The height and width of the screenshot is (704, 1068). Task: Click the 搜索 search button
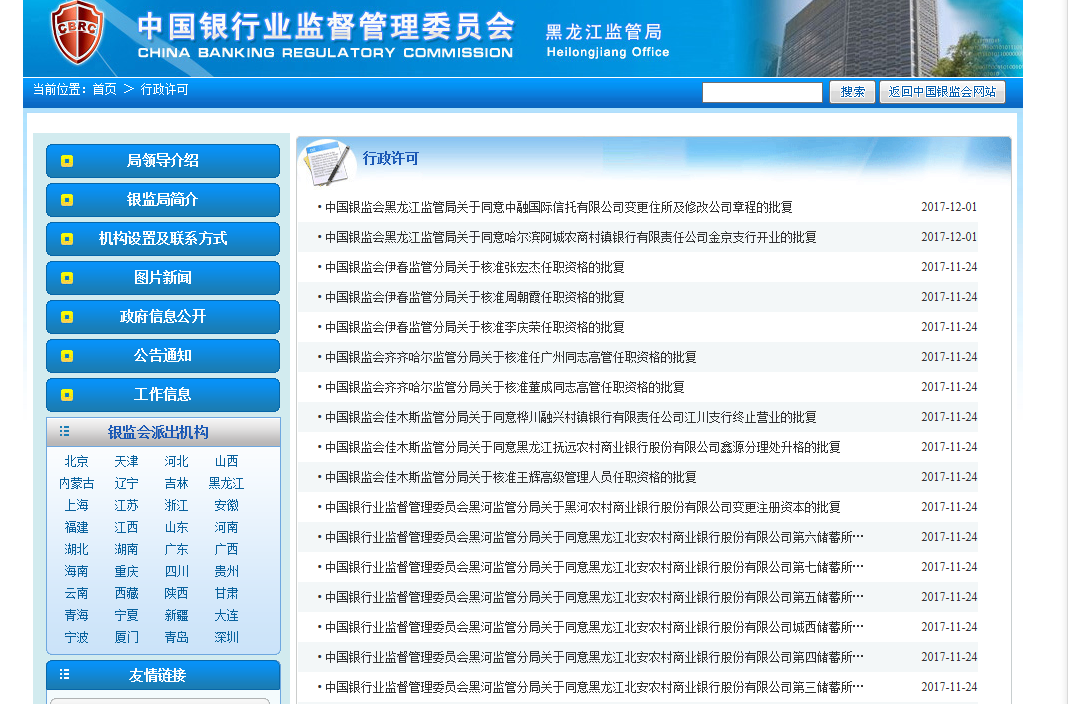pyautogui.click(x=852, y=92)
